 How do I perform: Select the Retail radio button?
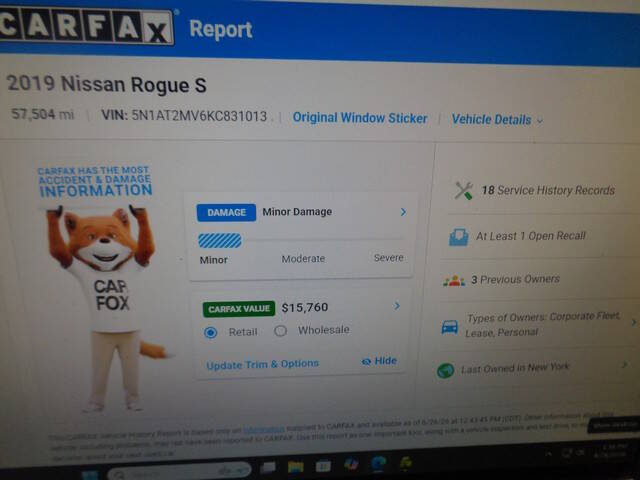click(x=211, y=333)
